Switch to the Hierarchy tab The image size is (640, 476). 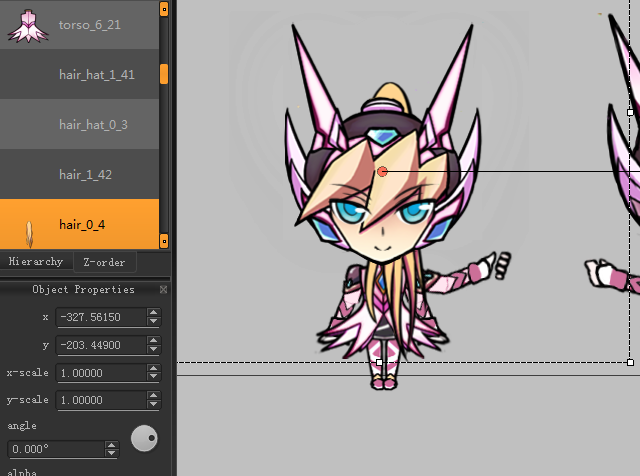point(36,262)
